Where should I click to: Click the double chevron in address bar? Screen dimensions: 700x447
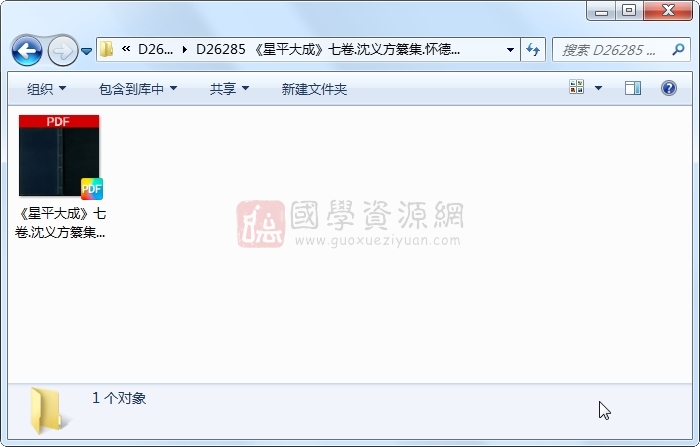[126, 49]
